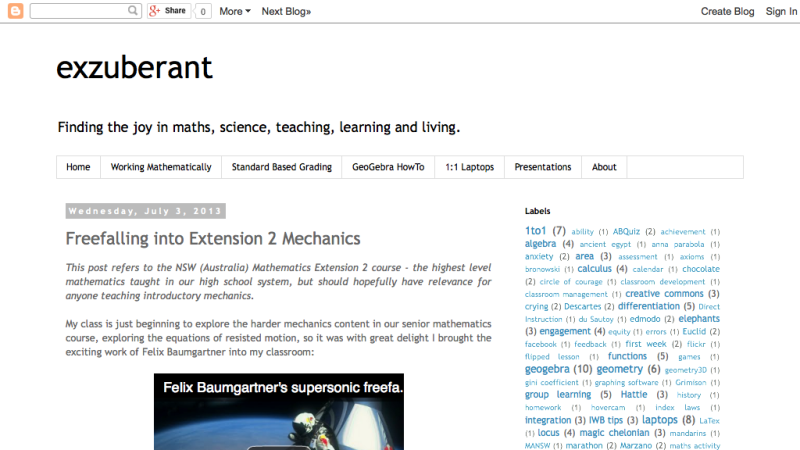Select the integration label

click(x=548, y=420)
